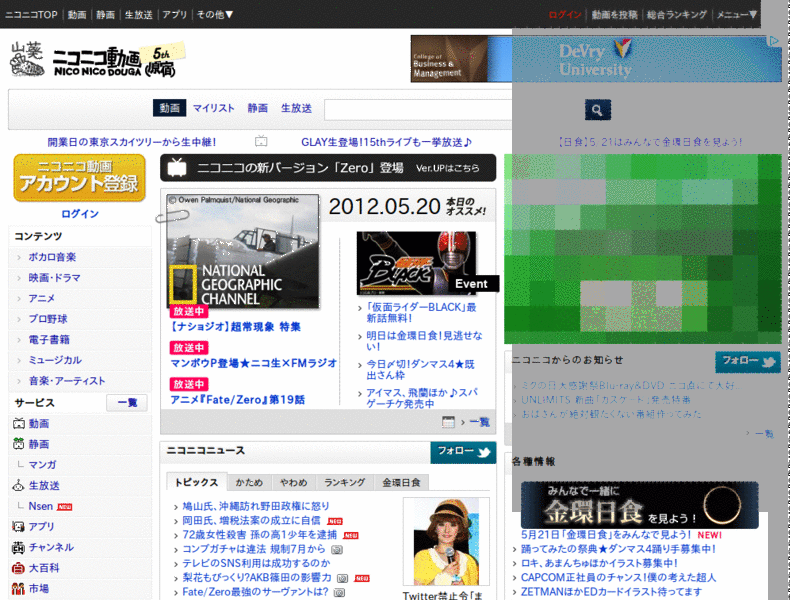Click the 動画 service icon in sidebar
Screen dimensions: 800x600
(18, 423)
